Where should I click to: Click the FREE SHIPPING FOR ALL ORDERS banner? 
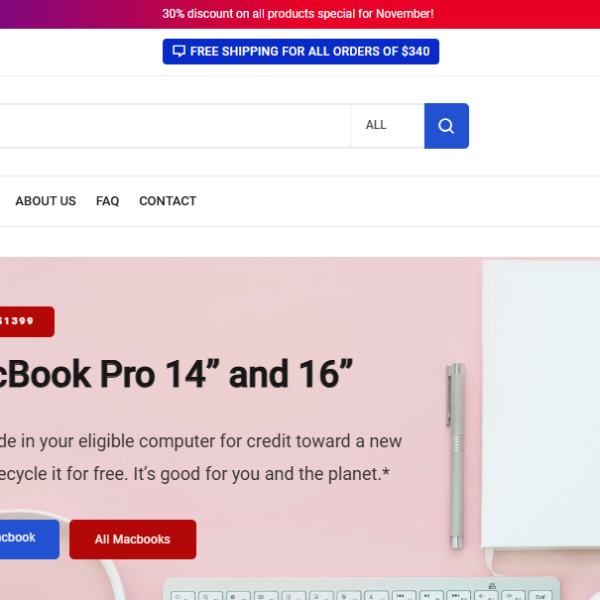[301, 51]
